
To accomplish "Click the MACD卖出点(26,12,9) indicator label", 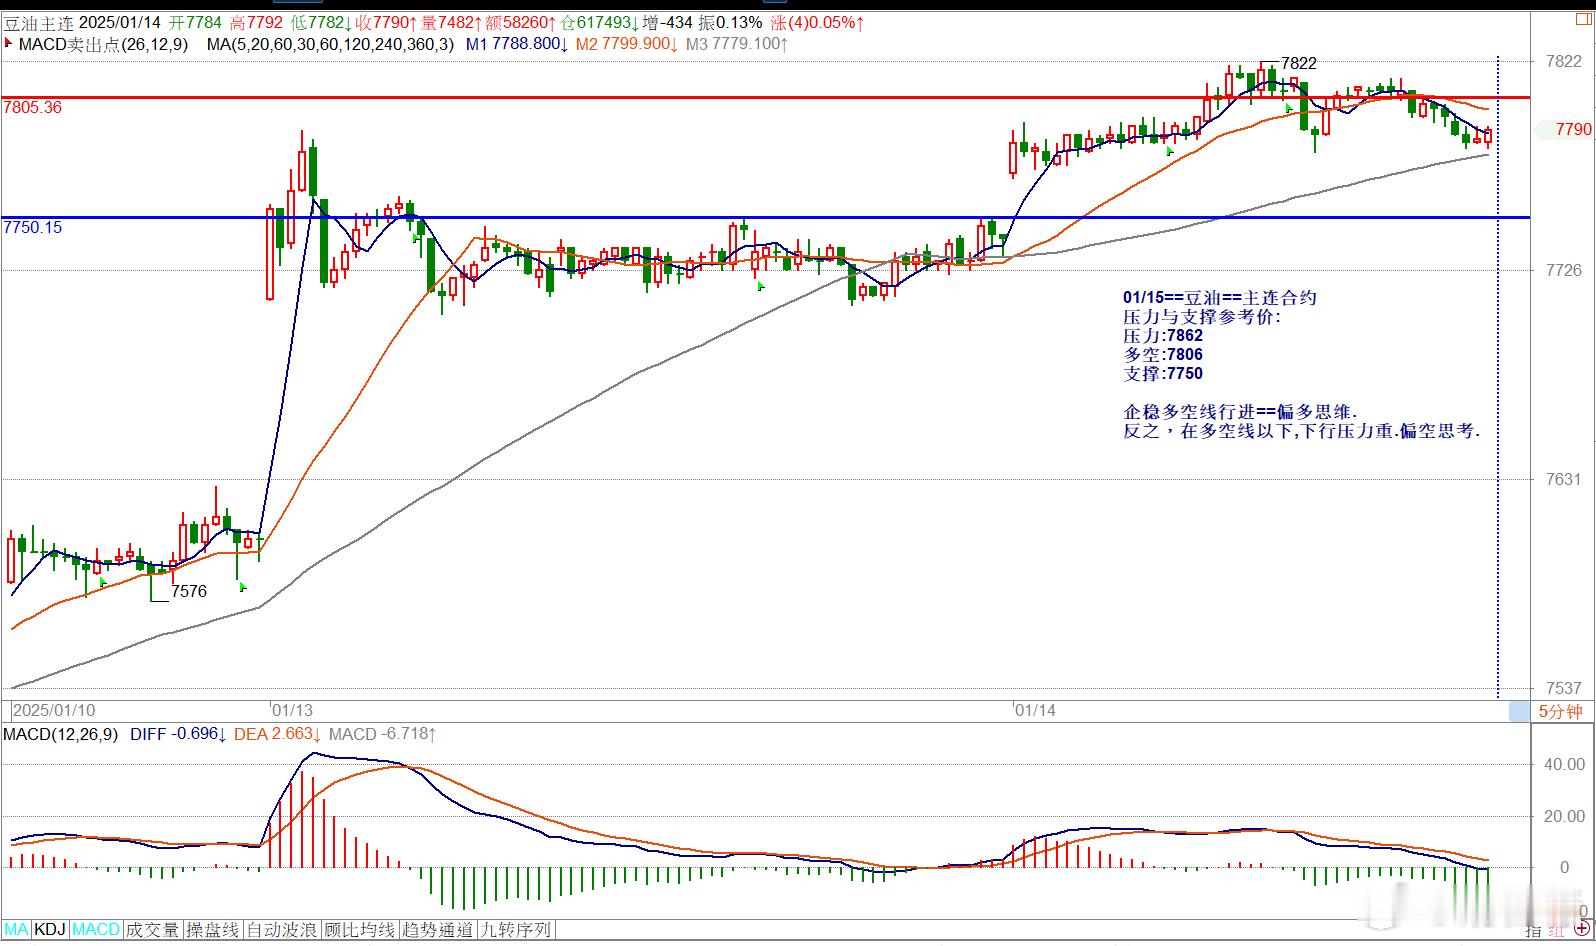I will (x=103, y=44).
